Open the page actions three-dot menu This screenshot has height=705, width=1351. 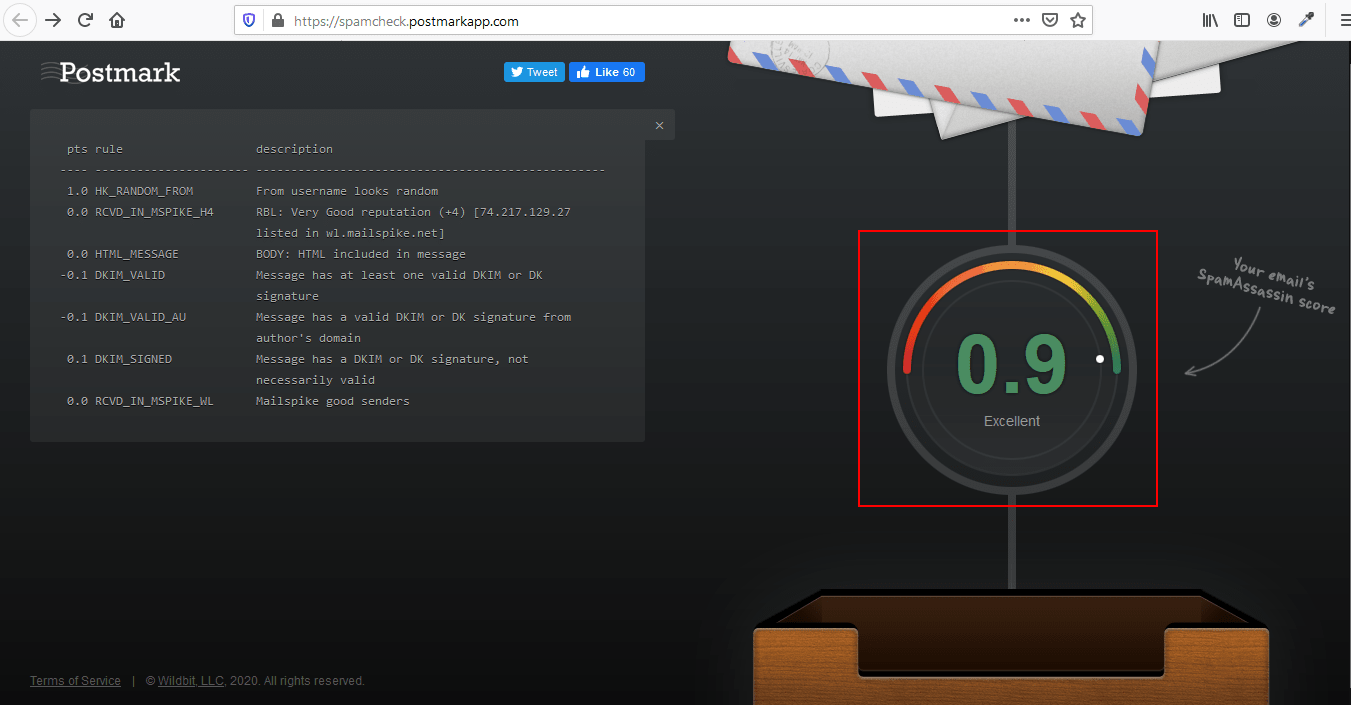(x=1021, y=20)
